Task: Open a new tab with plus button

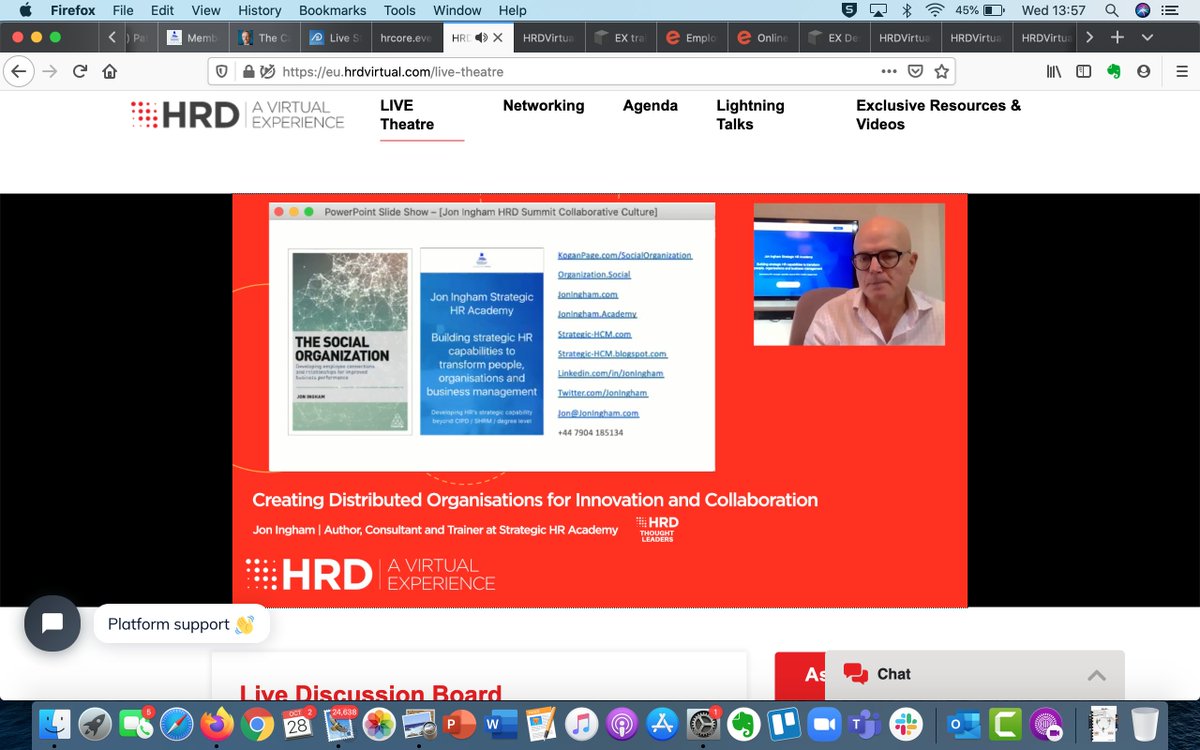Action: 1117,37
